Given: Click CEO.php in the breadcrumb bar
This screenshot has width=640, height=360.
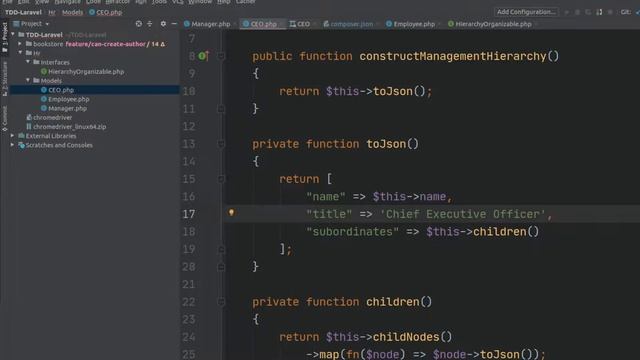Looking at the screenshot, I should (x=105, y=13).
